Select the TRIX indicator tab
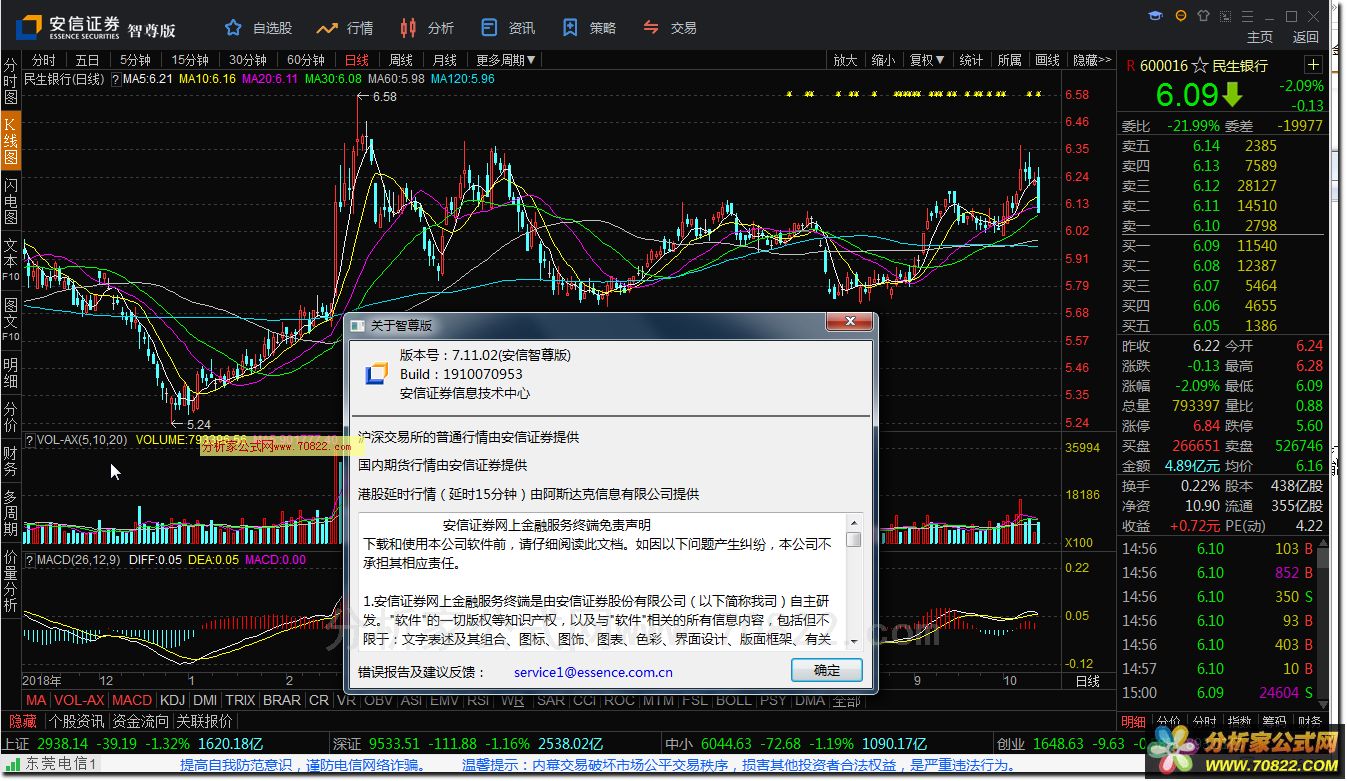The height and width of the screenshot is (781, 1347). pos(240,701)
